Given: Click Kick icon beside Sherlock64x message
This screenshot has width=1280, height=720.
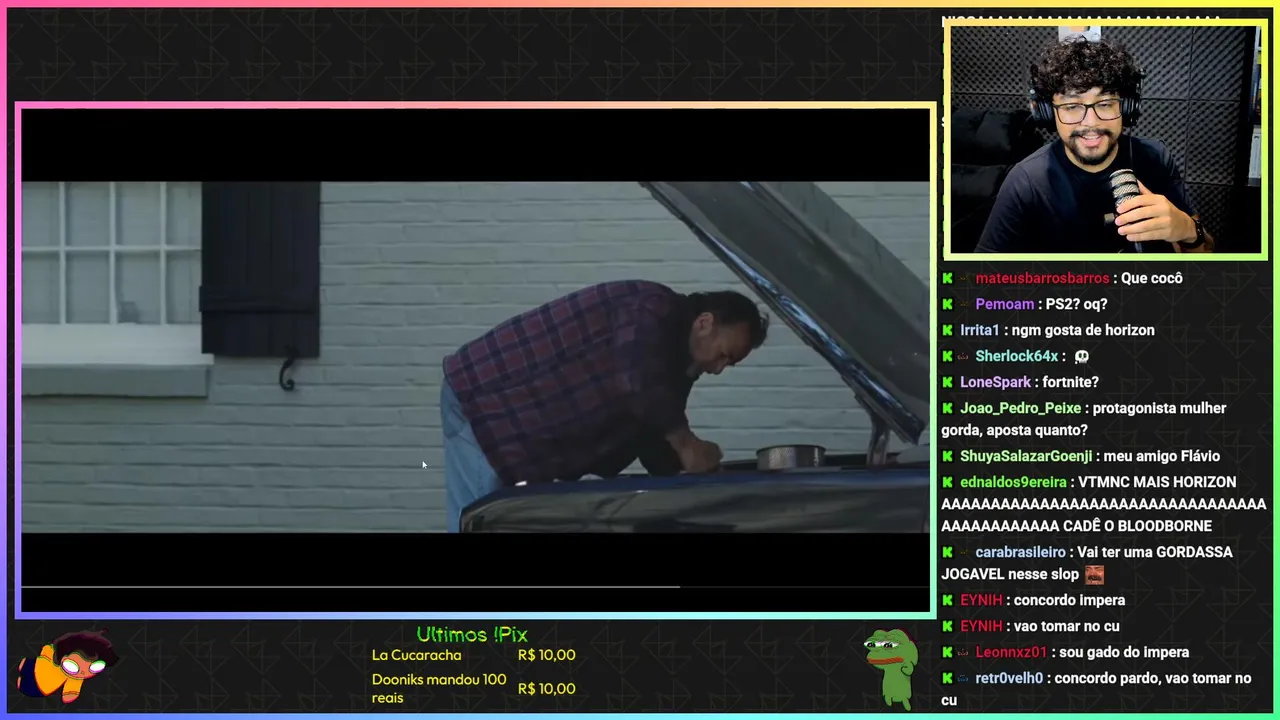Looking at the screenshot, I should (x=947, y=356).
